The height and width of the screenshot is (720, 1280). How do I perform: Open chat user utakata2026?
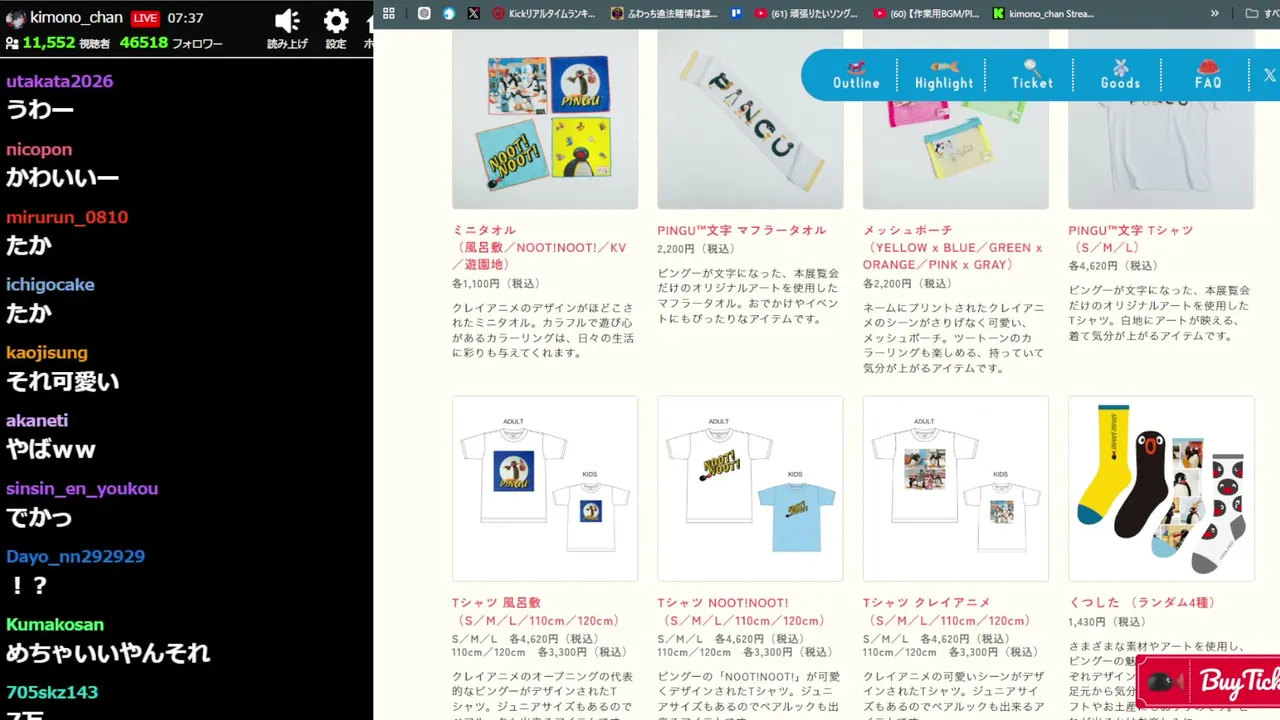click(x=59, y=81)
